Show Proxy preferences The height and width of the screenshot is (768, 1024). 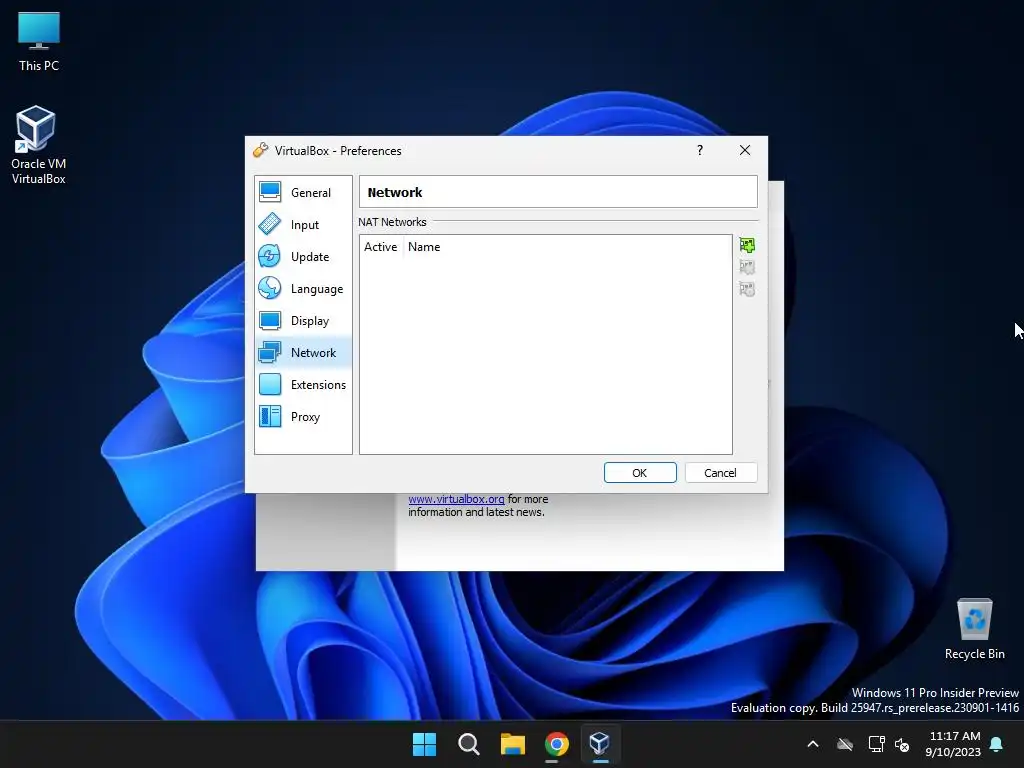[x=303, y=417]
